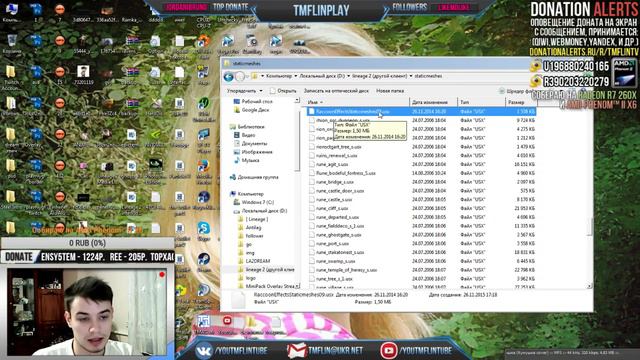
Task: Open the Видео library
Action: coord(245,135)
